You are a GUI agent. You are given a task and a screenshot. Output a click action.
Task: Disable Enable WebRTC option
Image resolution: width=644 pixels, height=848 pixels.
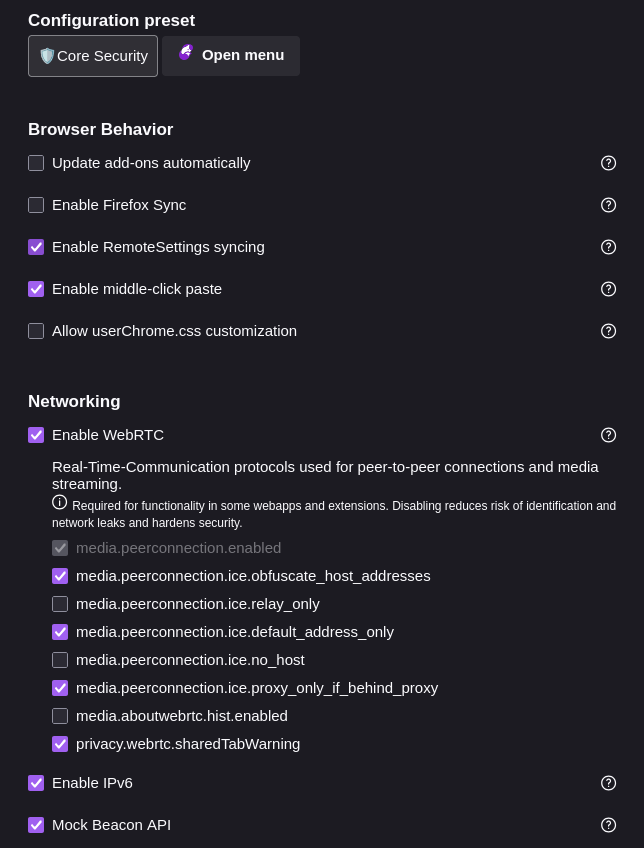36,435
